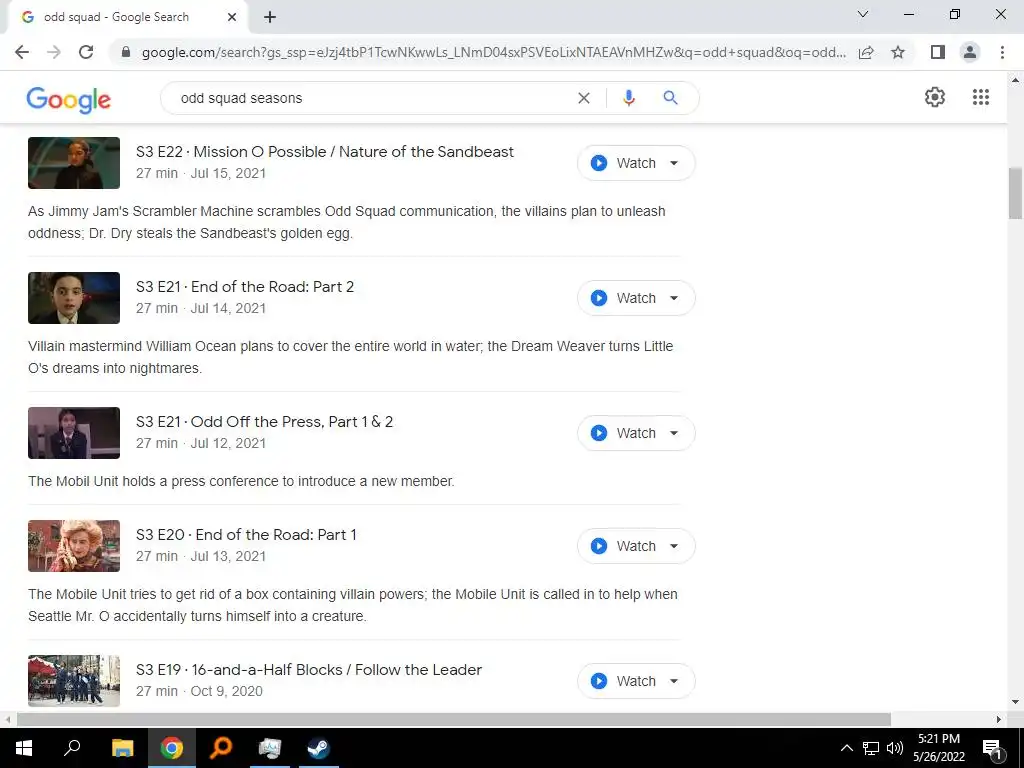This screenshot has height=768, width=1024.
Task: Click title S3 E21 End of the Road: Part 2
Action: coord(245,287)
